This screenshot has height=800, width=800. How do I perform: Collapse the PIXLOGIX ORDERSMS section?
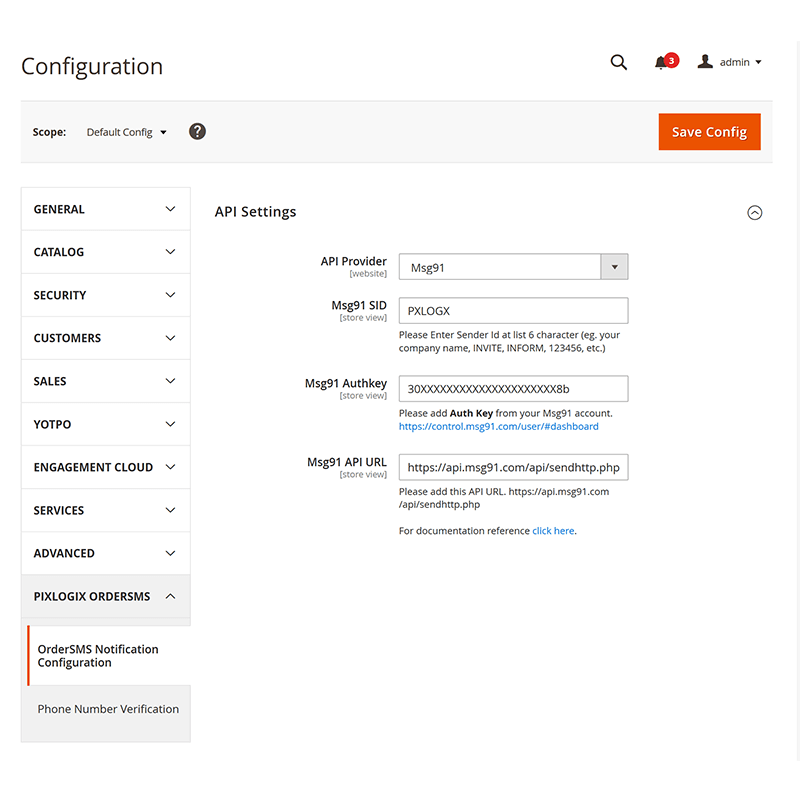tap(106, 596)
